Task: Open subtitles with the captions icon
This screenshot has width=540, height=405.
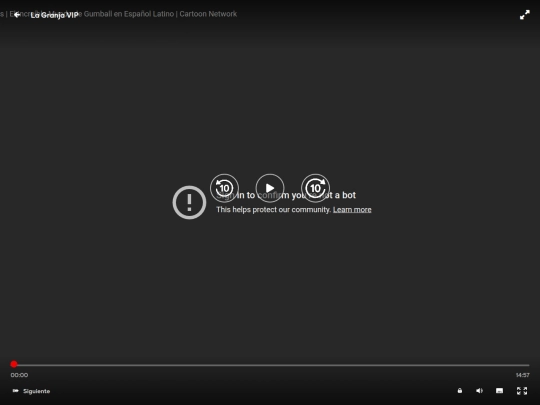Action: point(499,391)
